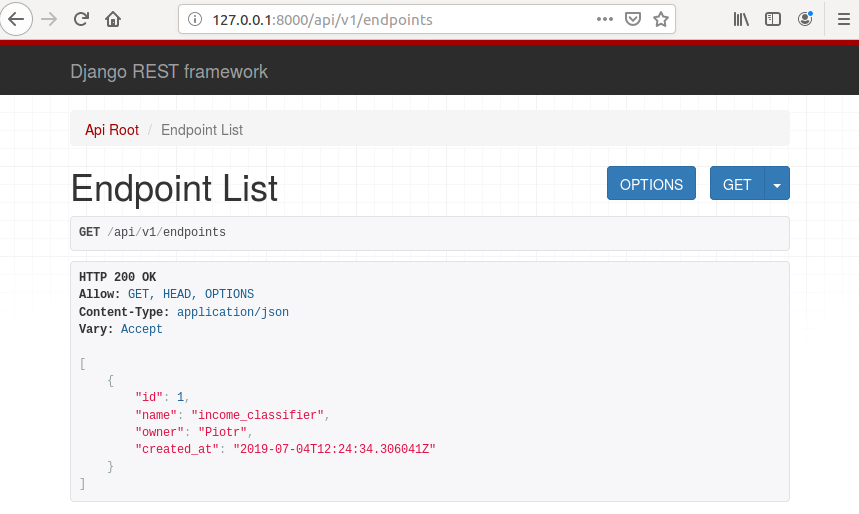Show site information for 127.0.0.1
Screen dimensions: 859x514
(x=195, y=19)
